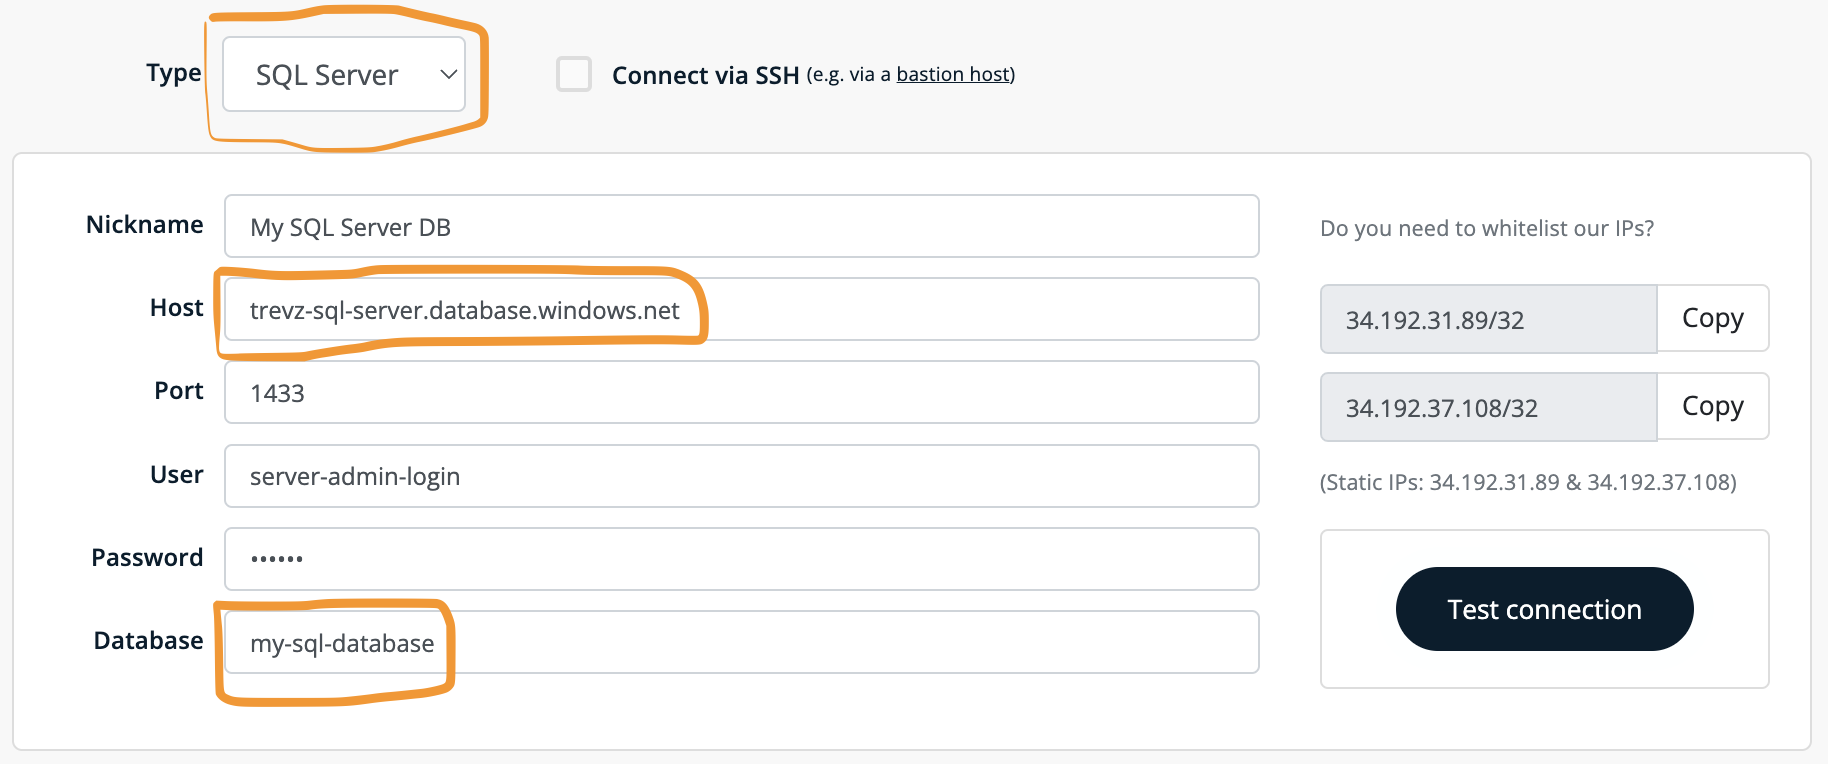Viewport: 1828px width, 764px height.
Task: Open the bastion host link
Action: pyautogui.click(x=953, y=74)
